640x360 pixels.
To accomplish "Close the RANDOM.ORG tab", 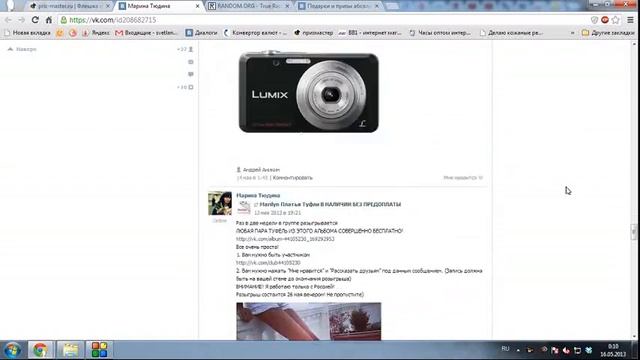I will pos(287,6).
